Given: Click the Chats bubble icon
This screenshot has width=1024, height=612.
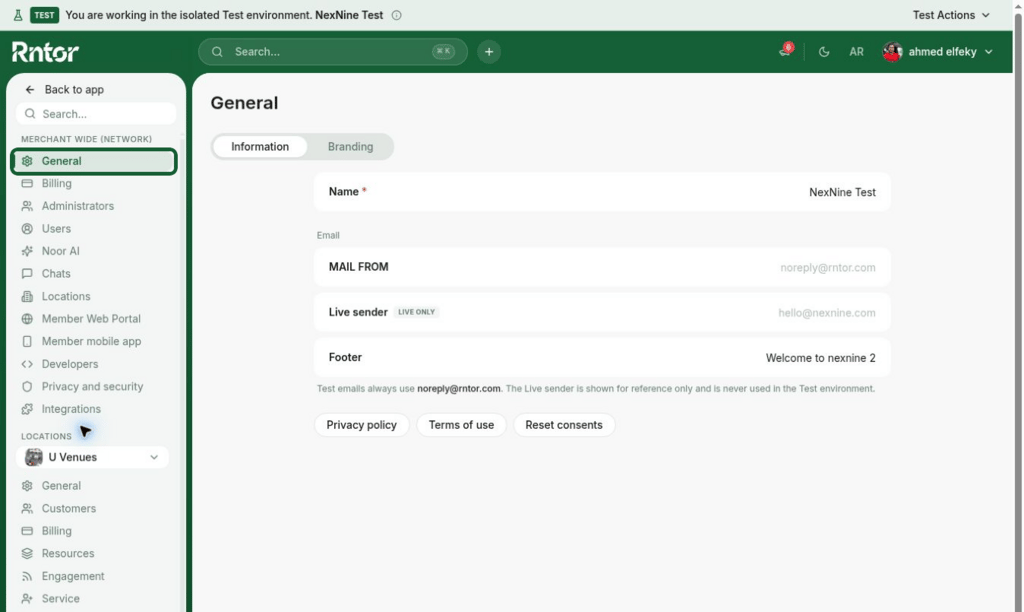Looking at the screenshot, I should [x=27, y=274].
